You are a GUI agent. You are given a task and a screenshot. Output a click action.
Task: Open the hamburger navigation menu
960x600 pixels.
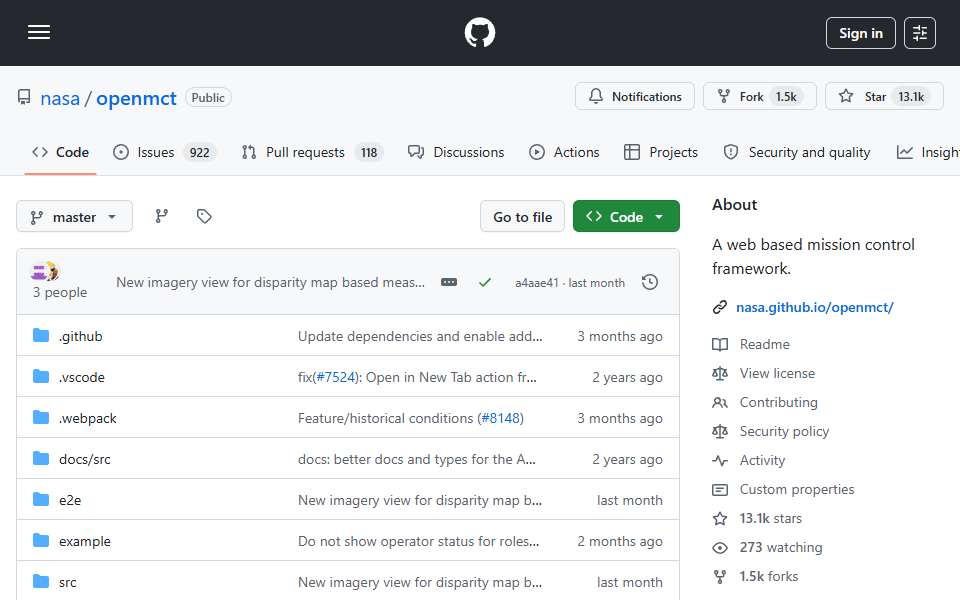[x=39, y=32]
